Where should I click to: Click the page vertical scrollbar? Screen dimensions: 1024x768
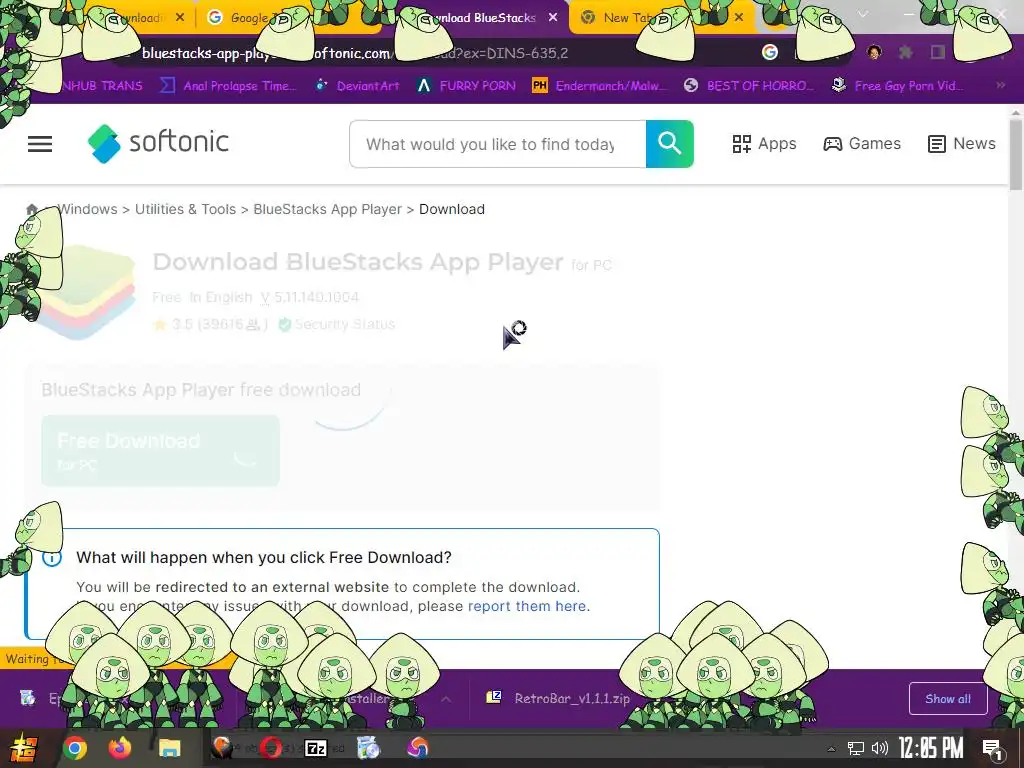click(1016, 155)
